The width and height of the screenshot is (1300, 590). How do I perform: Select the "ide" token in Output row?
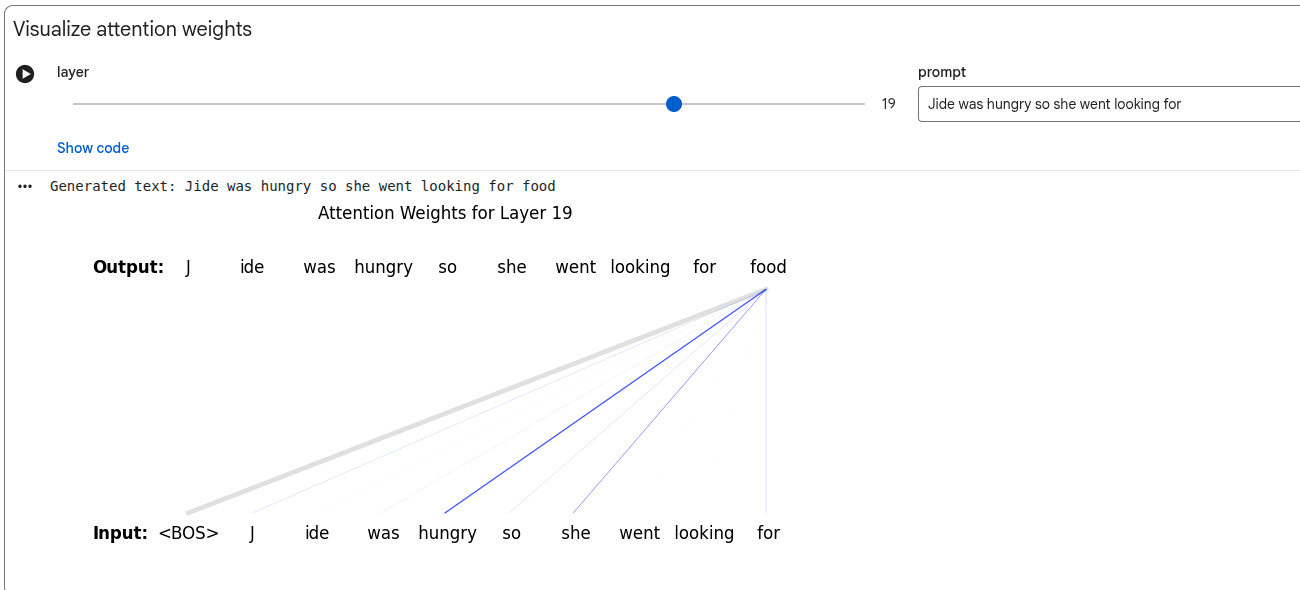coord(252,267)
